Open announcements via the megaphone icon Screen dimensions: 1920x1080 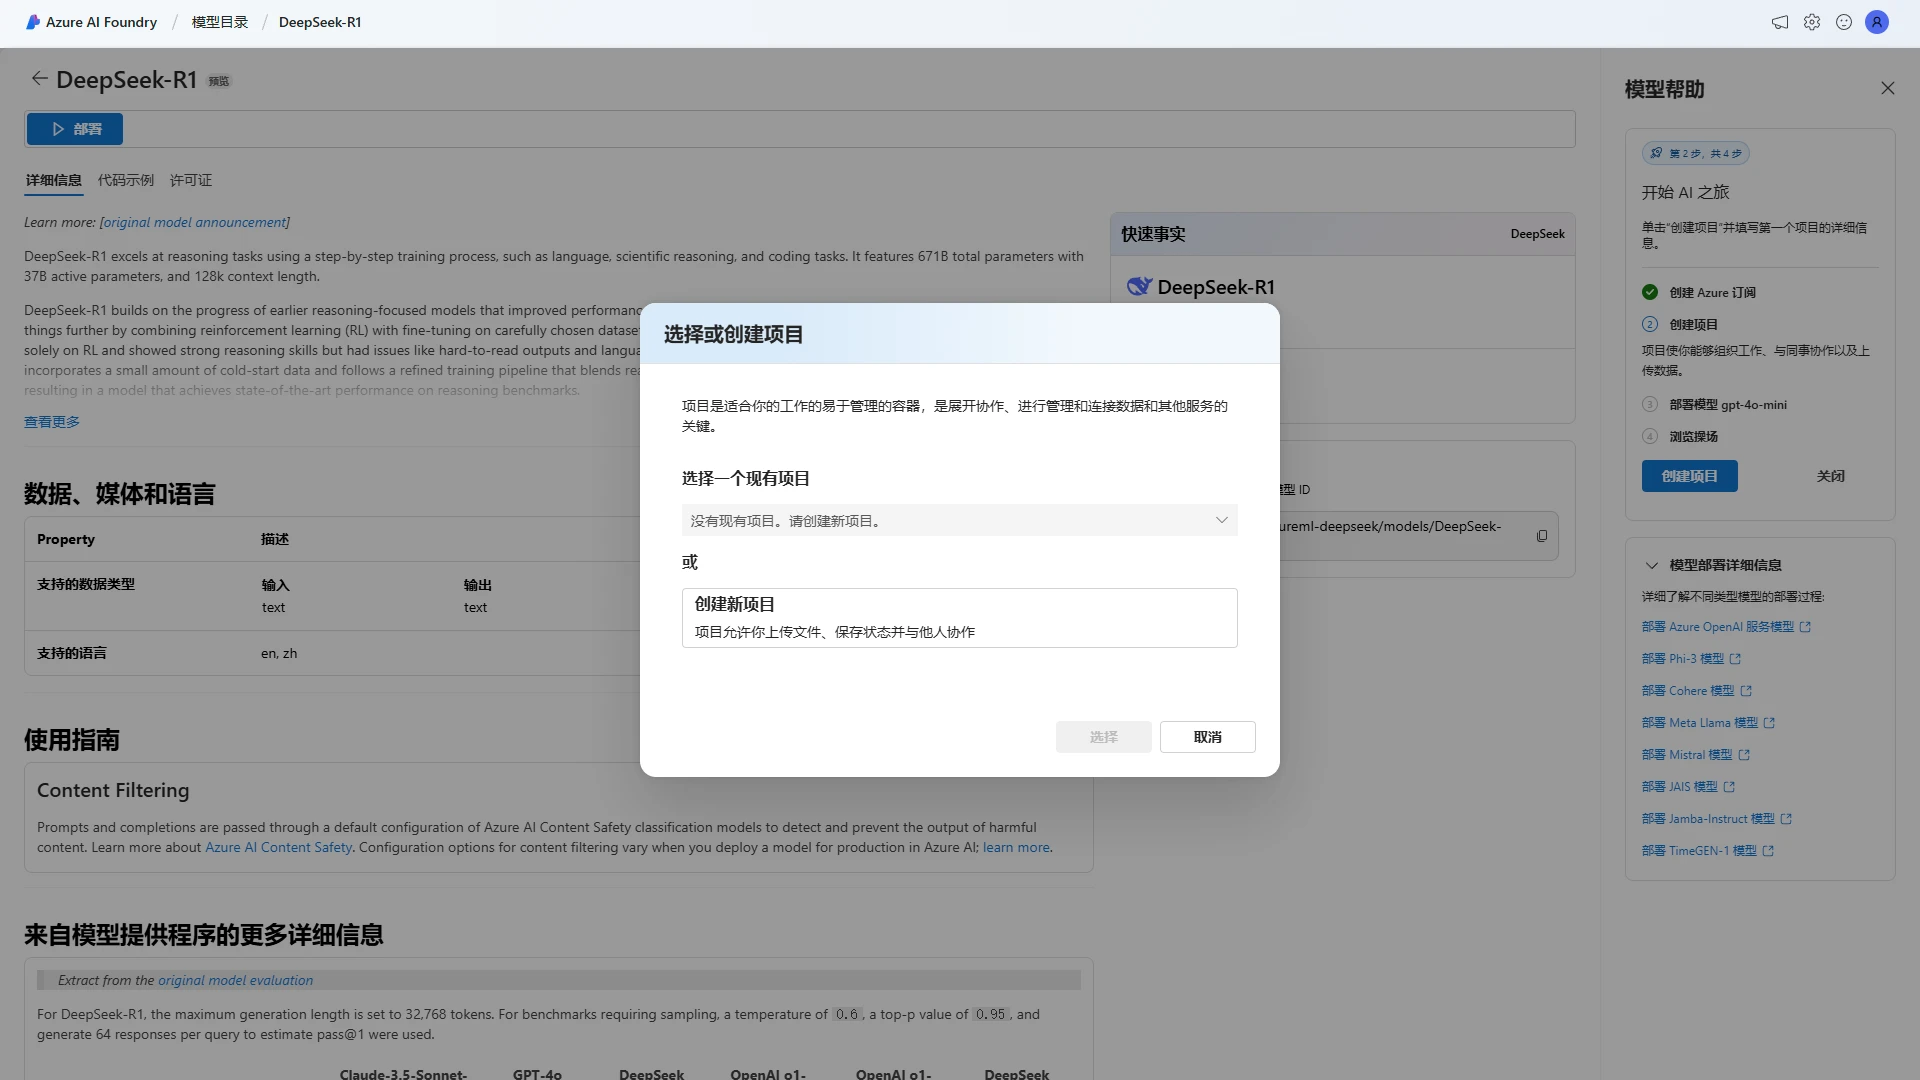point(1779,21)
